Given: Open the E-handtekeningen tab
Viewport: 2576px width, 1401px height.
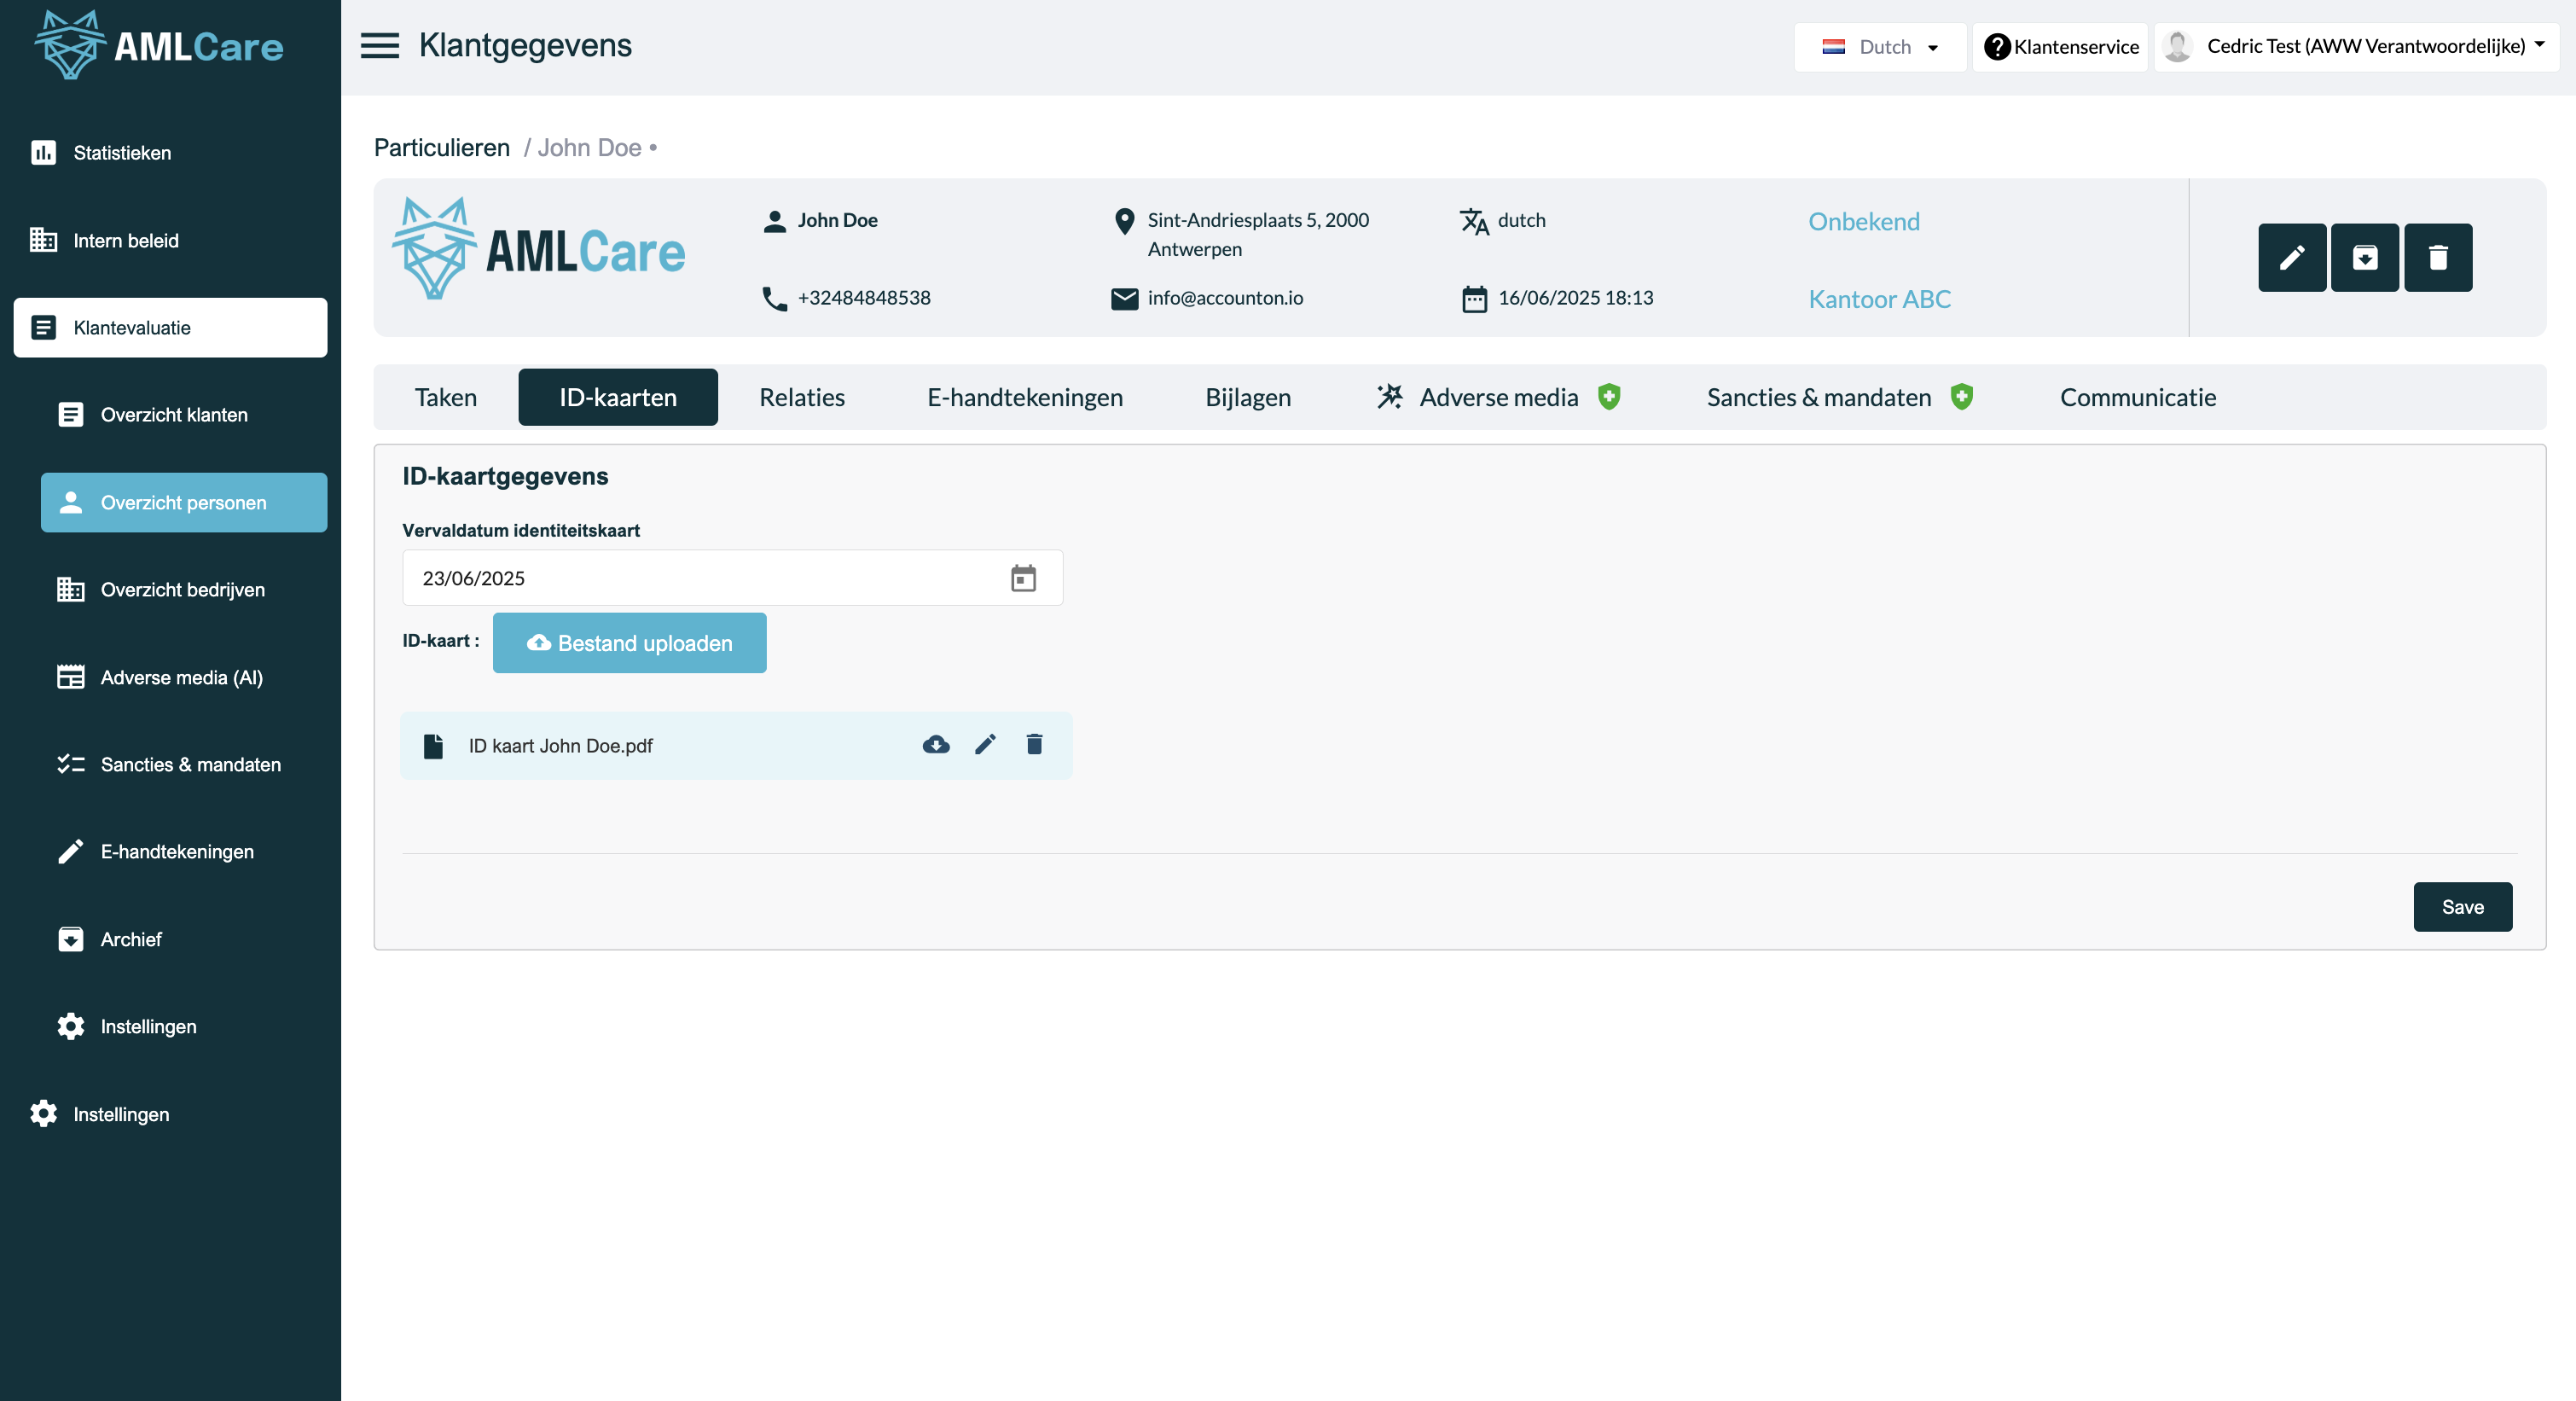Looking at the screenshot, I should (x=1025, y=397).
